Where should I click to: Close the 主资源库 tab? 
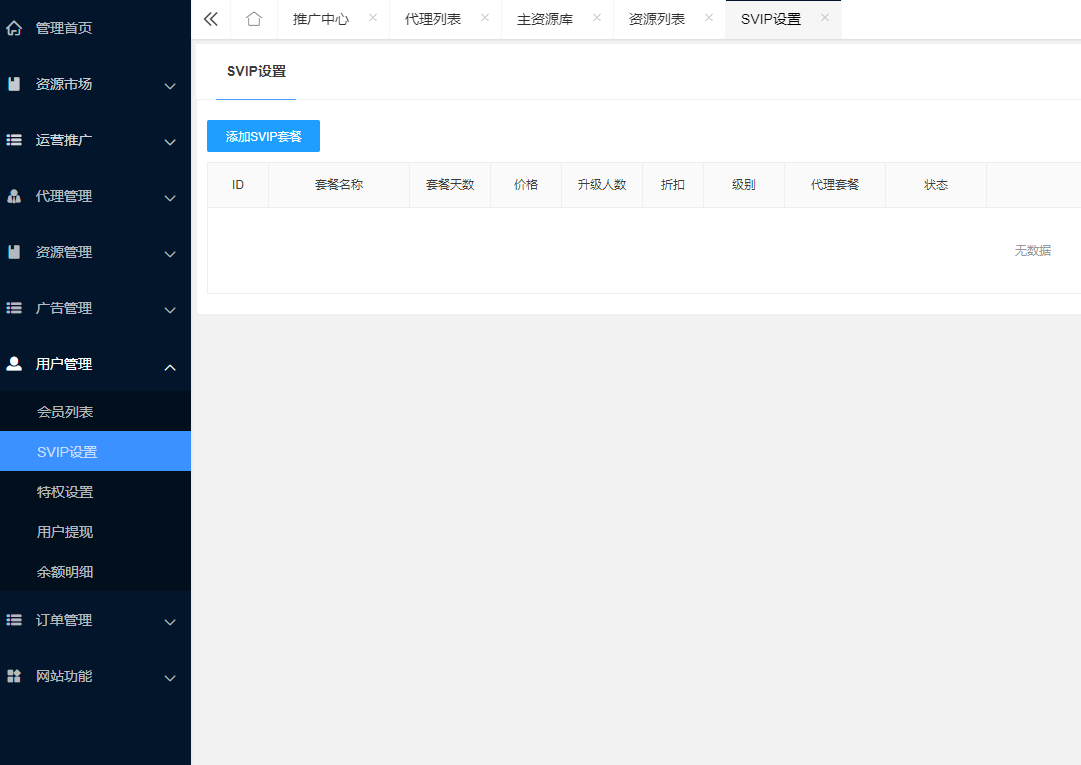pyautogui.click(x=597, y=18)
